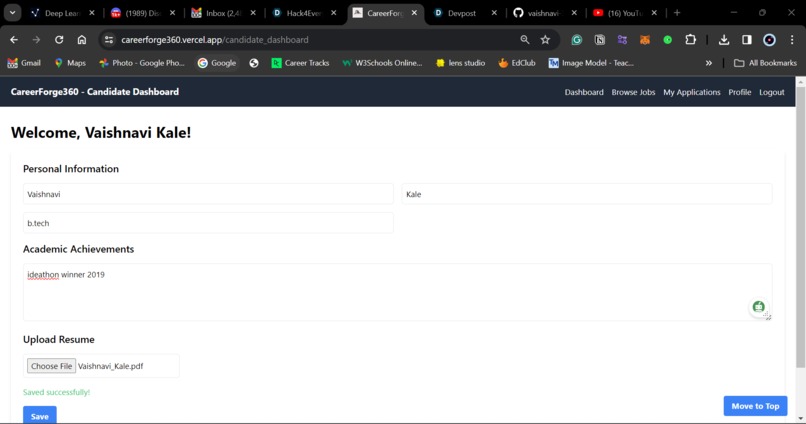The height and width of the screenshot is (424, 806).
Task: Open the EdClub bookmark
Action: point(517,63)
